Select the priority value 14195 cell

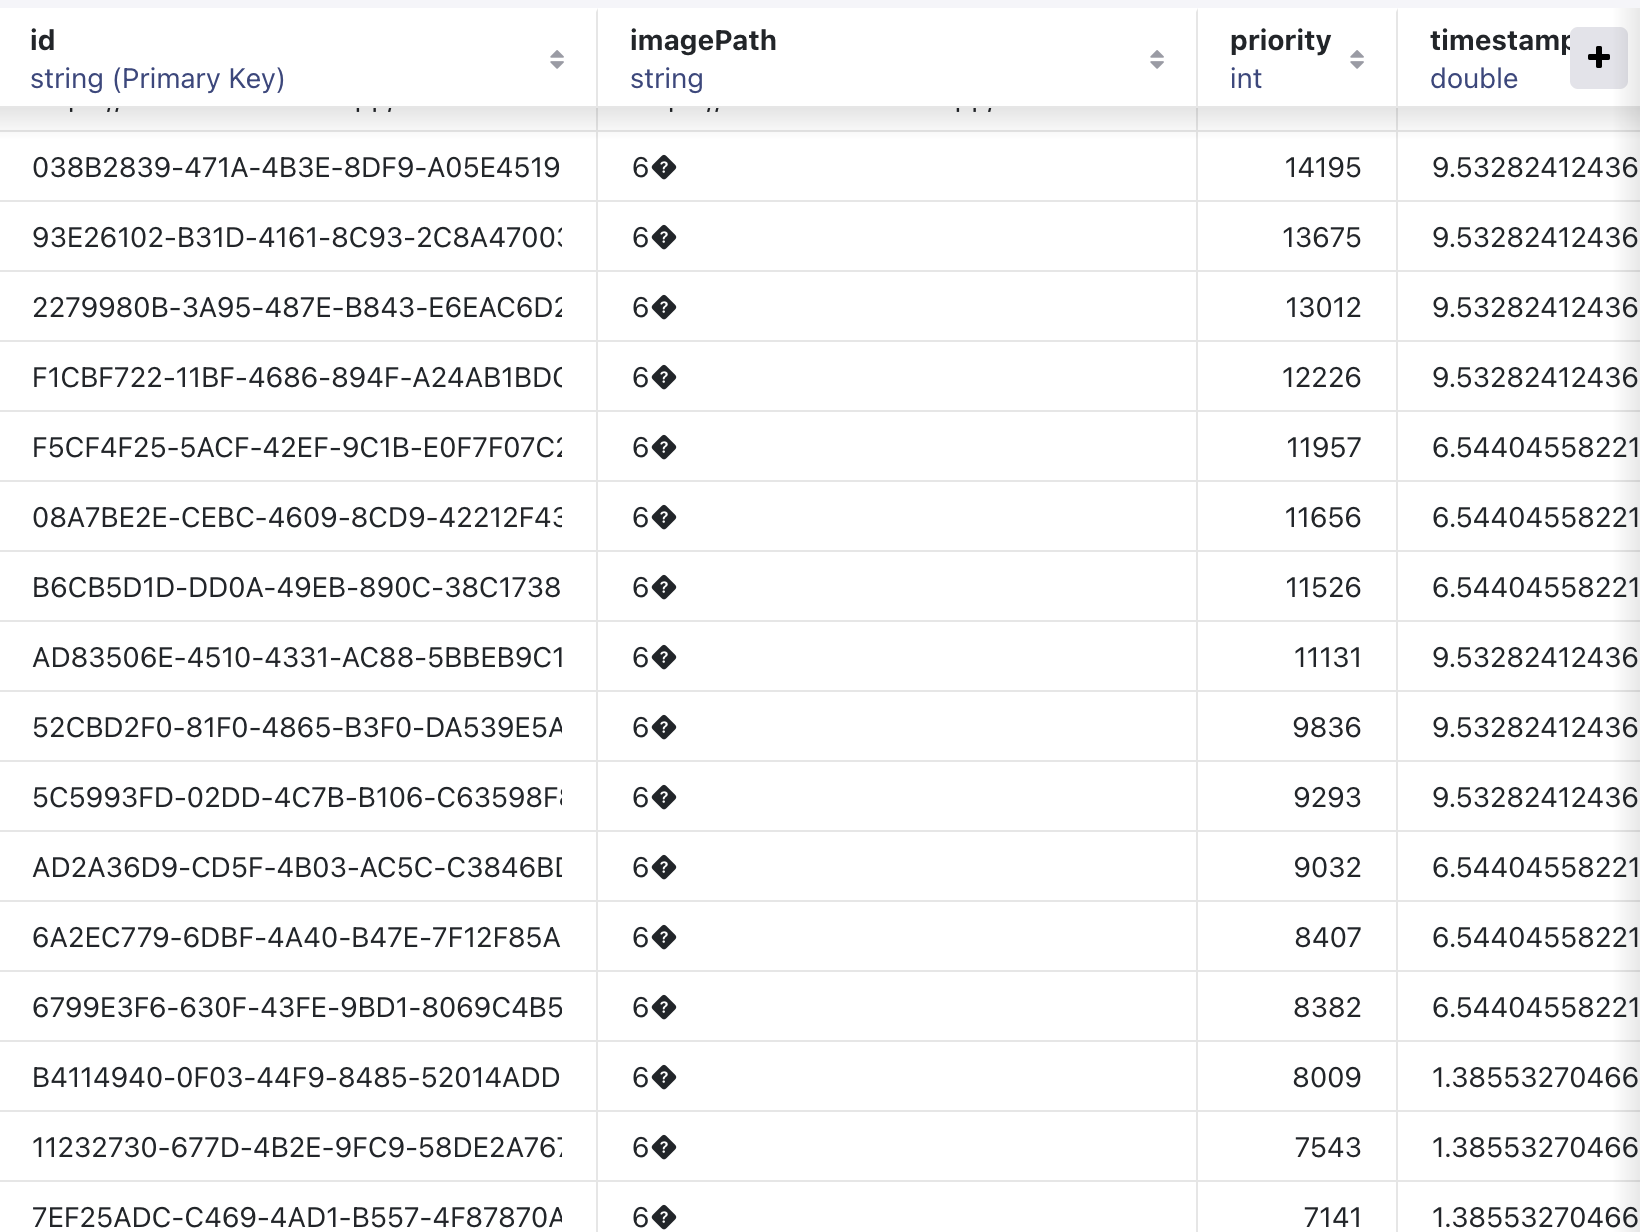point(1323,167)
